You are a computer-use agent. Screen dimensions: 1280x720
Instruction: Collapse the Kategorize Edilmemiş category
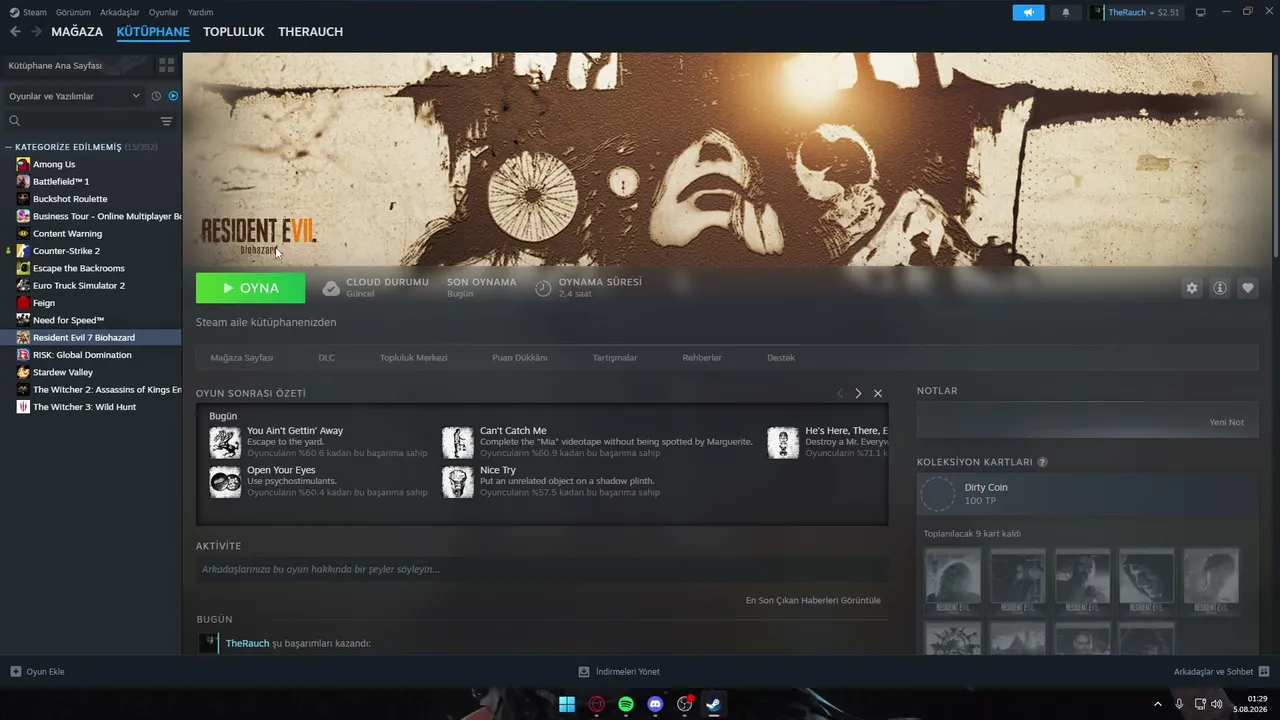tap(9, 147)
